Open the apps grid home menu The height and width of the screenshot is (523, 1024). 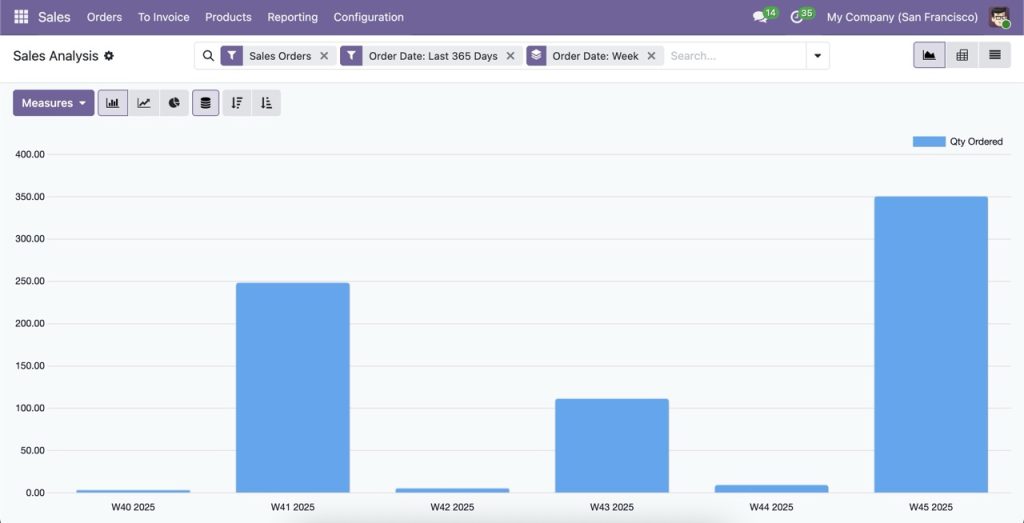21,17
